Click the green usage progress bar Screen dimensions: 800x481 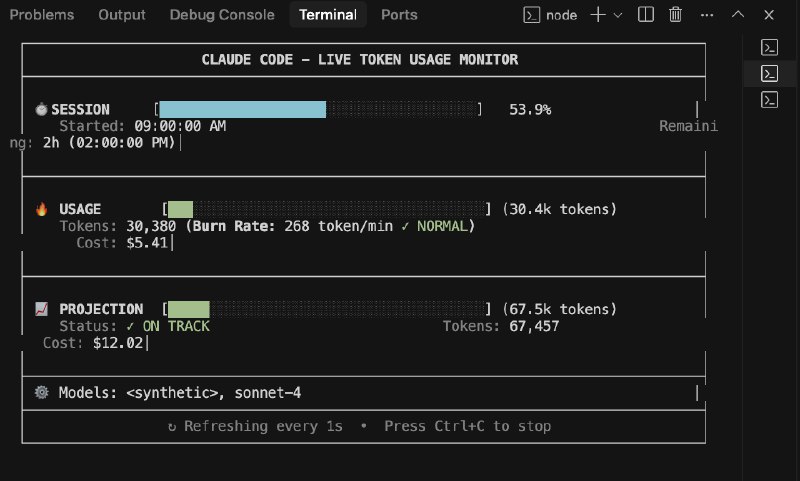[x=181, y=209]
